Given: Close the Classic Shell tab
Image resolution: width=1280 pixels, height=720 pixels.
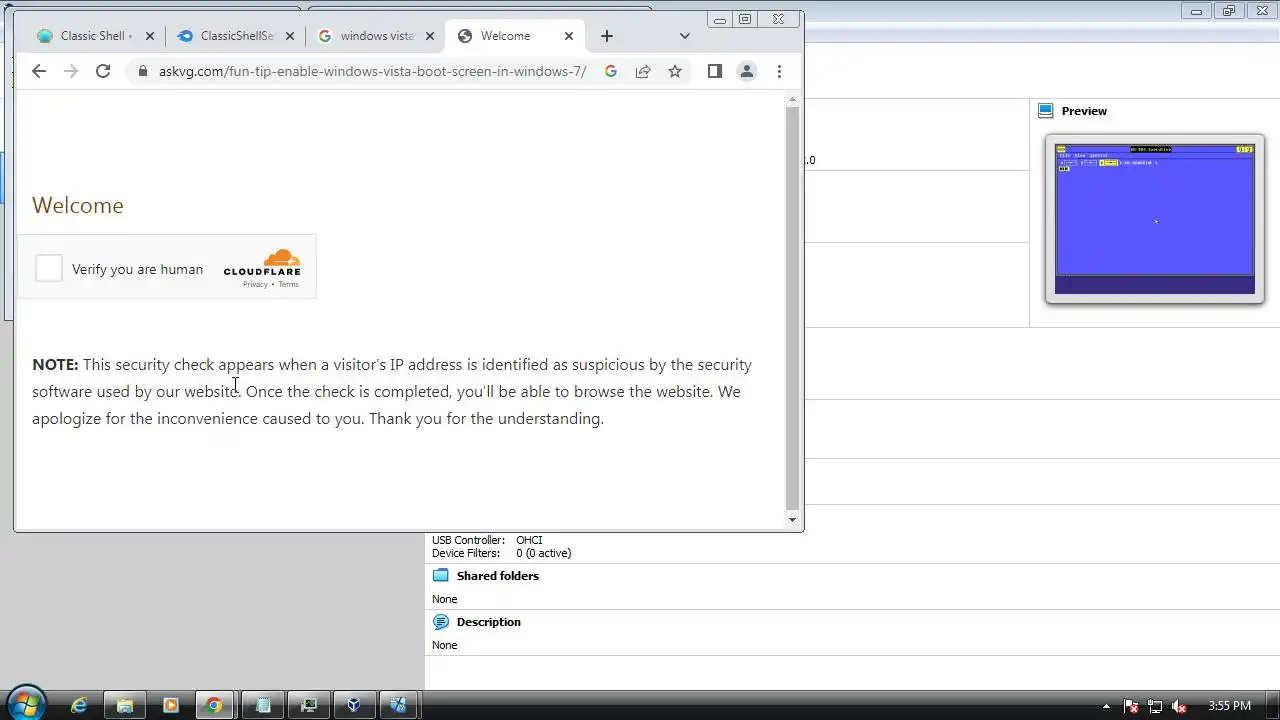Looking at the screenshot, I should pyautogui.click(x=150, y=36).
